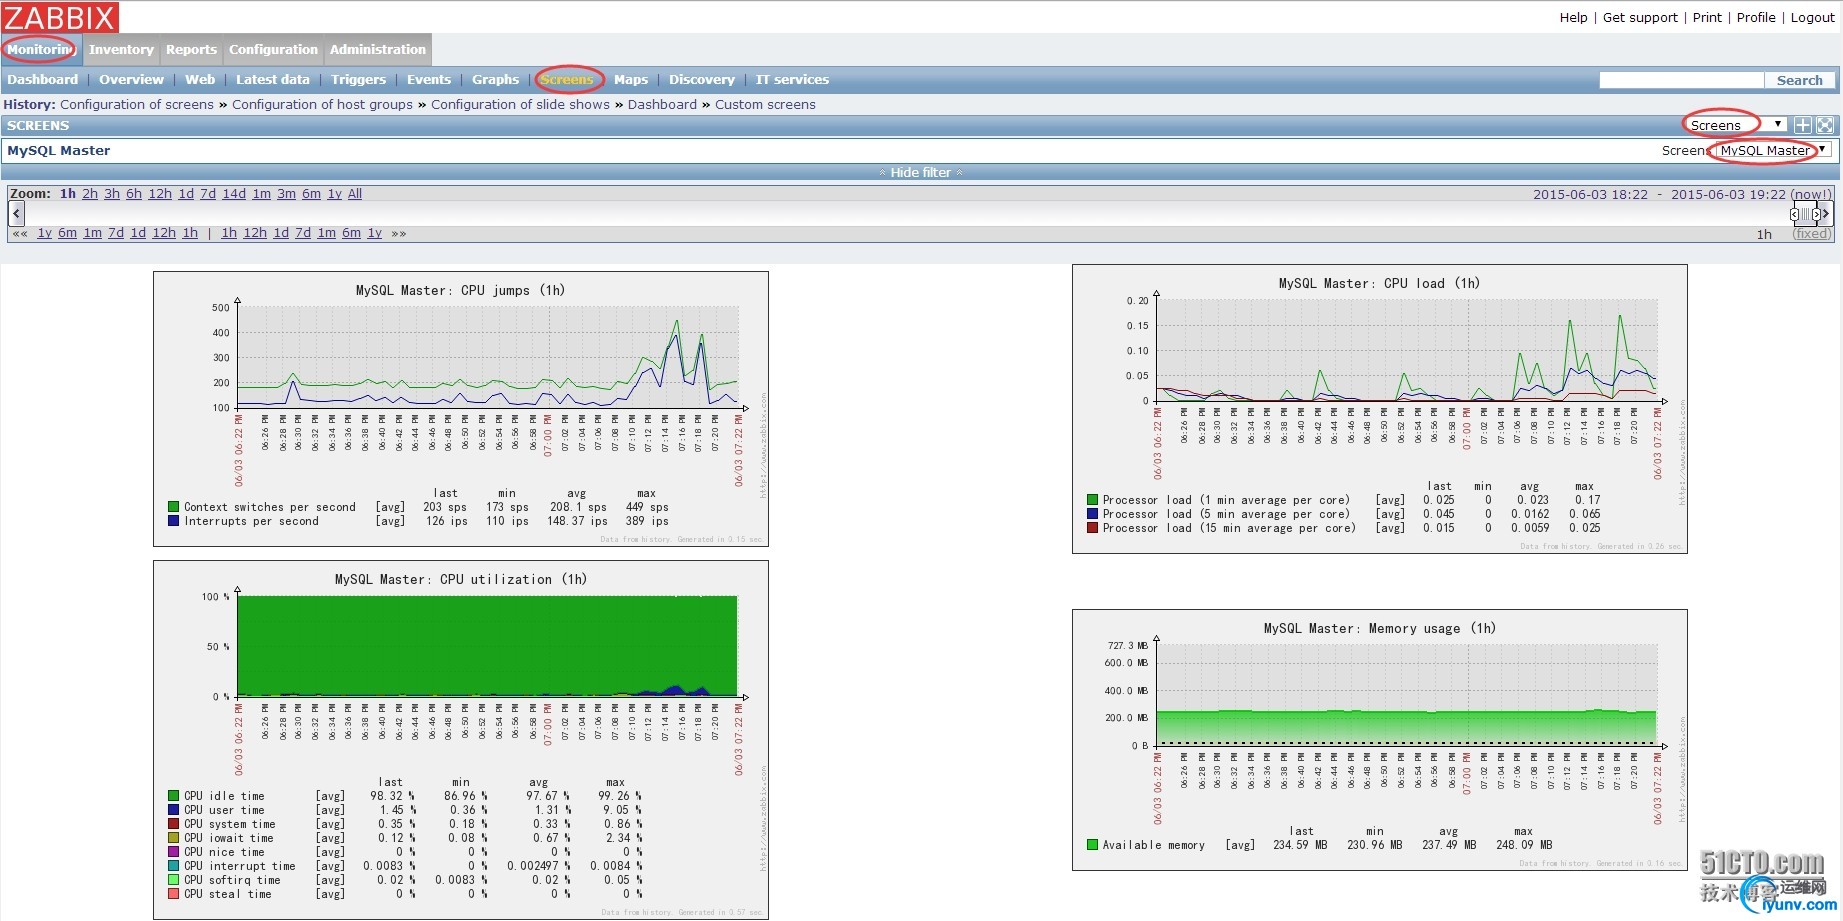Open Profile link
The image size is (1843, 921).
click(x=1756, y=17)
